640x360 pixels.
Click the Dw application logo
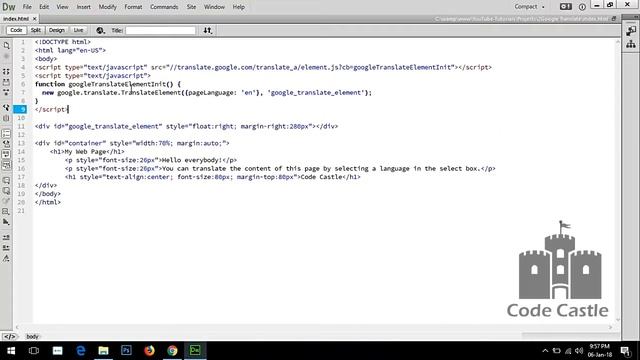click(9, 7)
